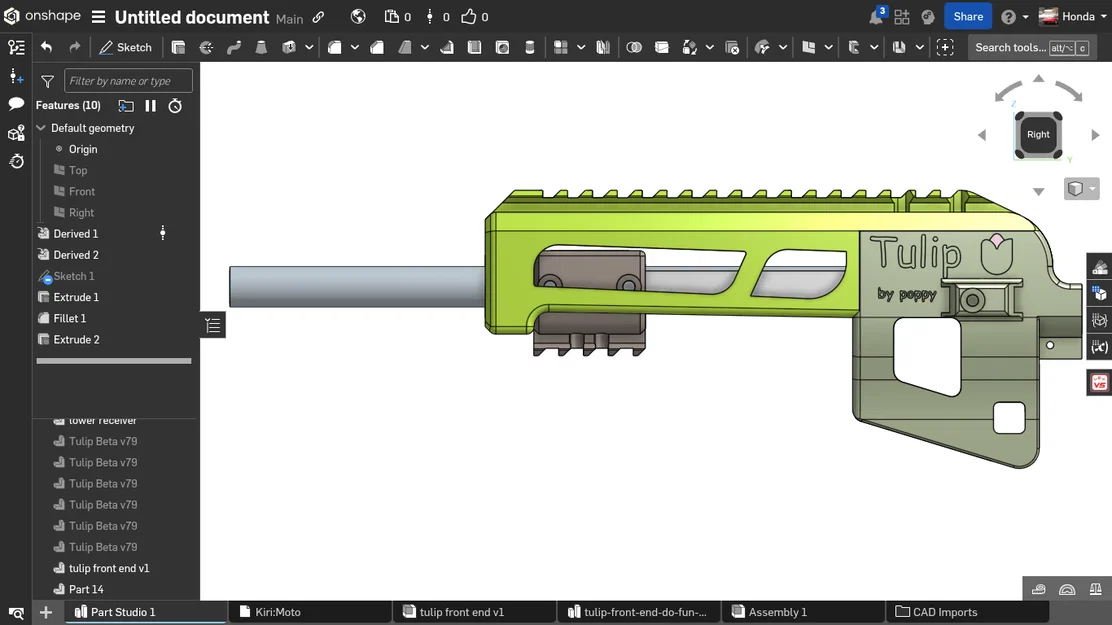The width and height of the screenshot is (1112, 625).
Task: Open the view display options cube dropdown
Action: 1082,189
